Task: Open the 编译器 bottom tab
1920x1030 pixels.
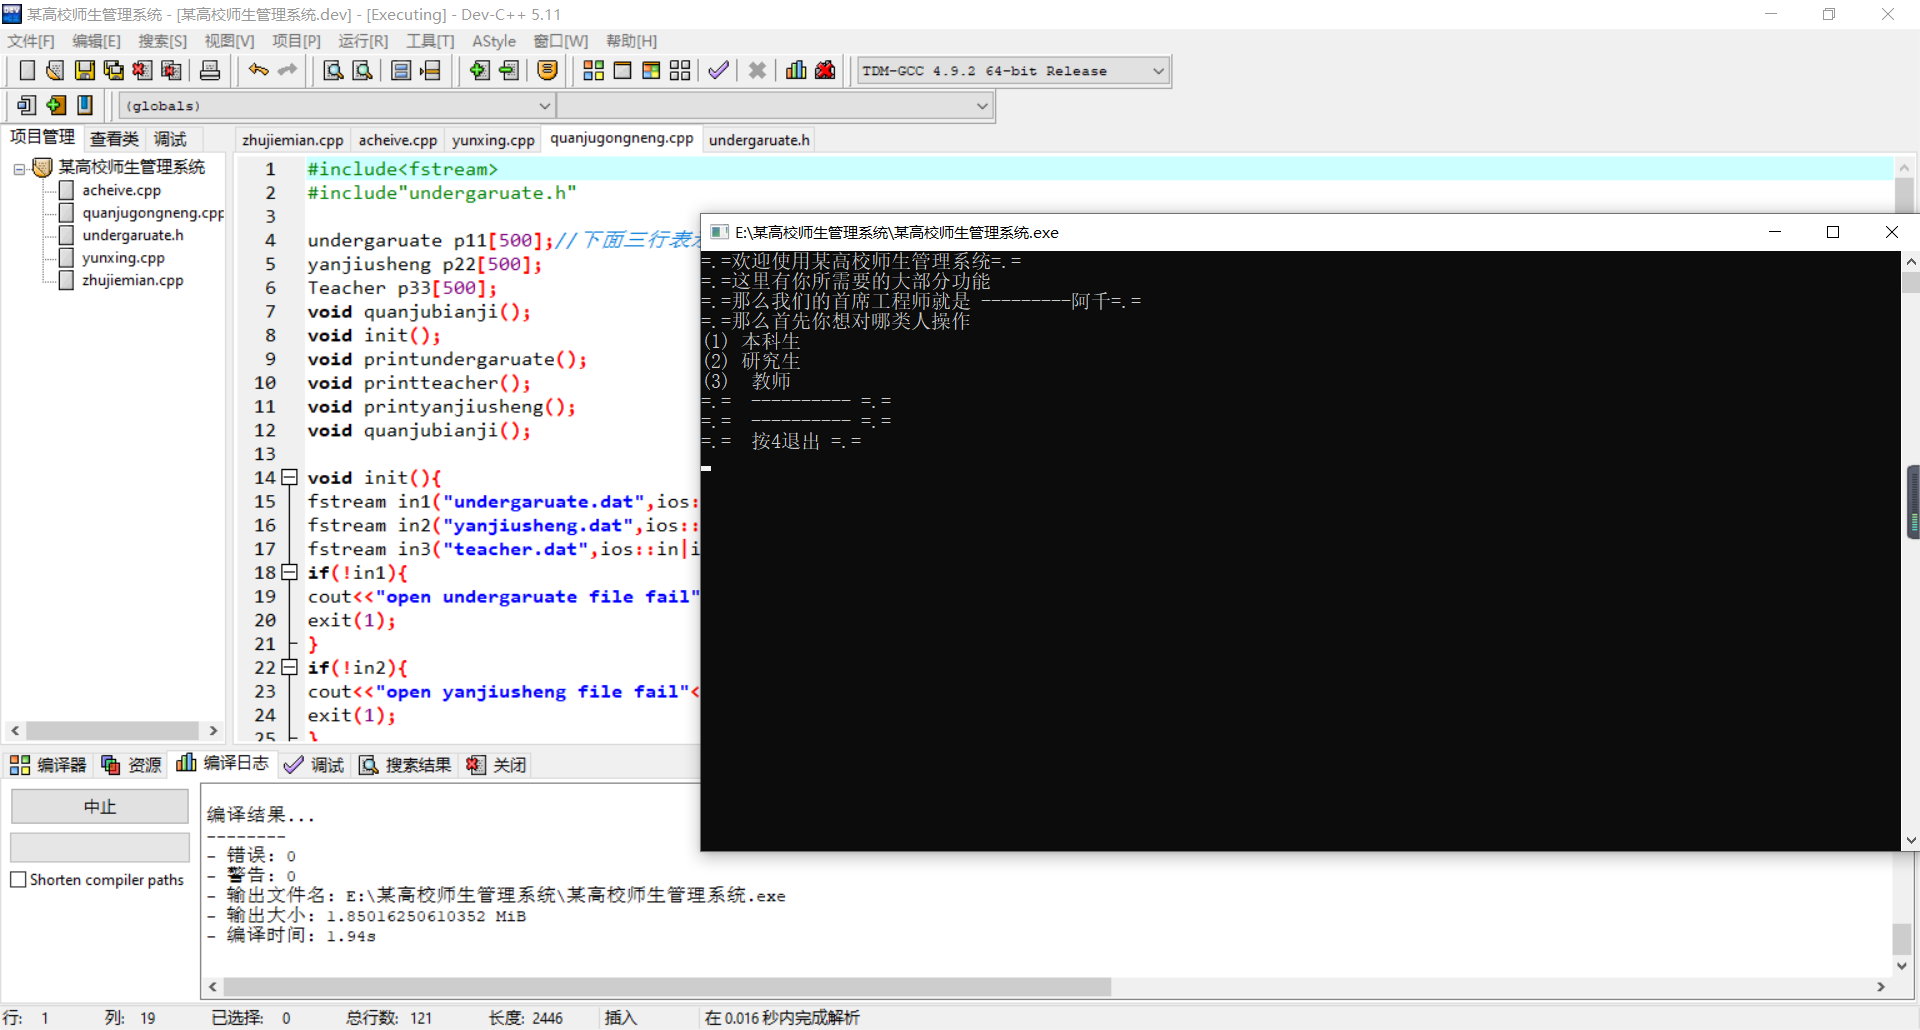Action: tap(48, 765)
